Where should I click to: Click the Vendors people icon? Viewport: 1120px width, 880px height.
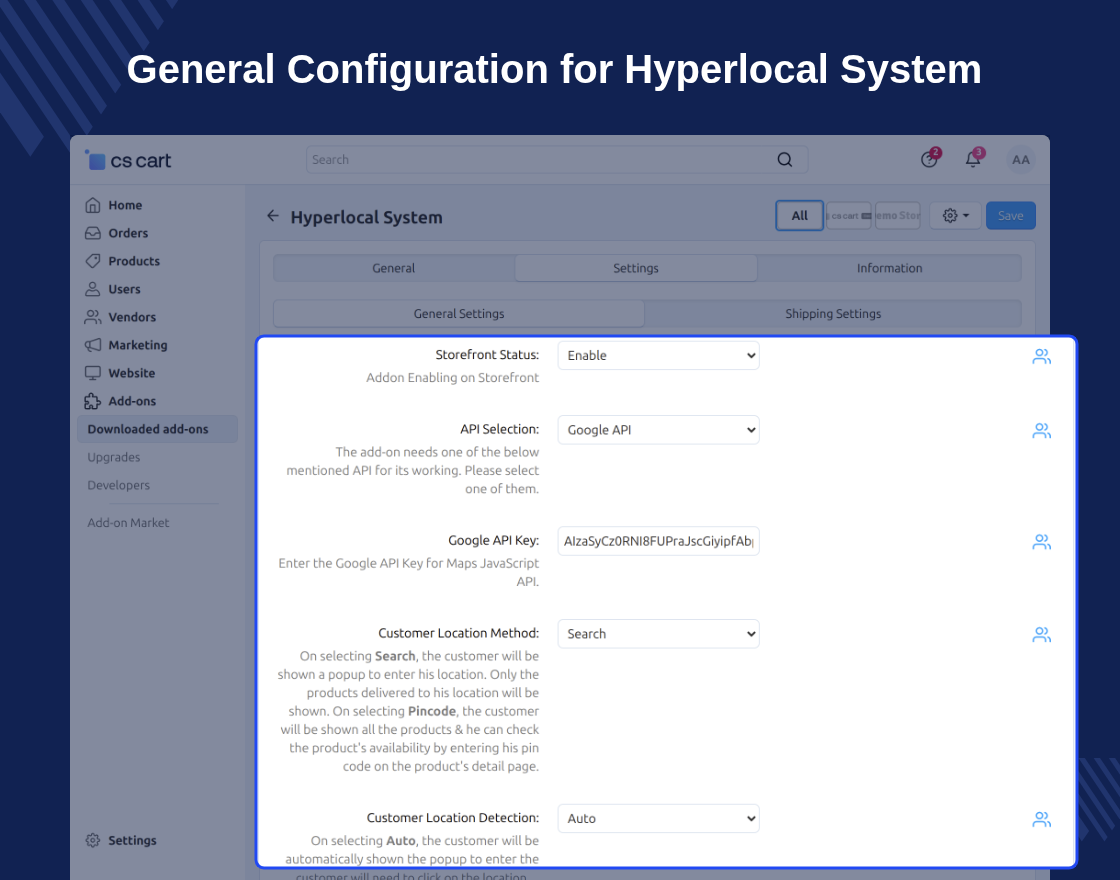tap(93, 316)
